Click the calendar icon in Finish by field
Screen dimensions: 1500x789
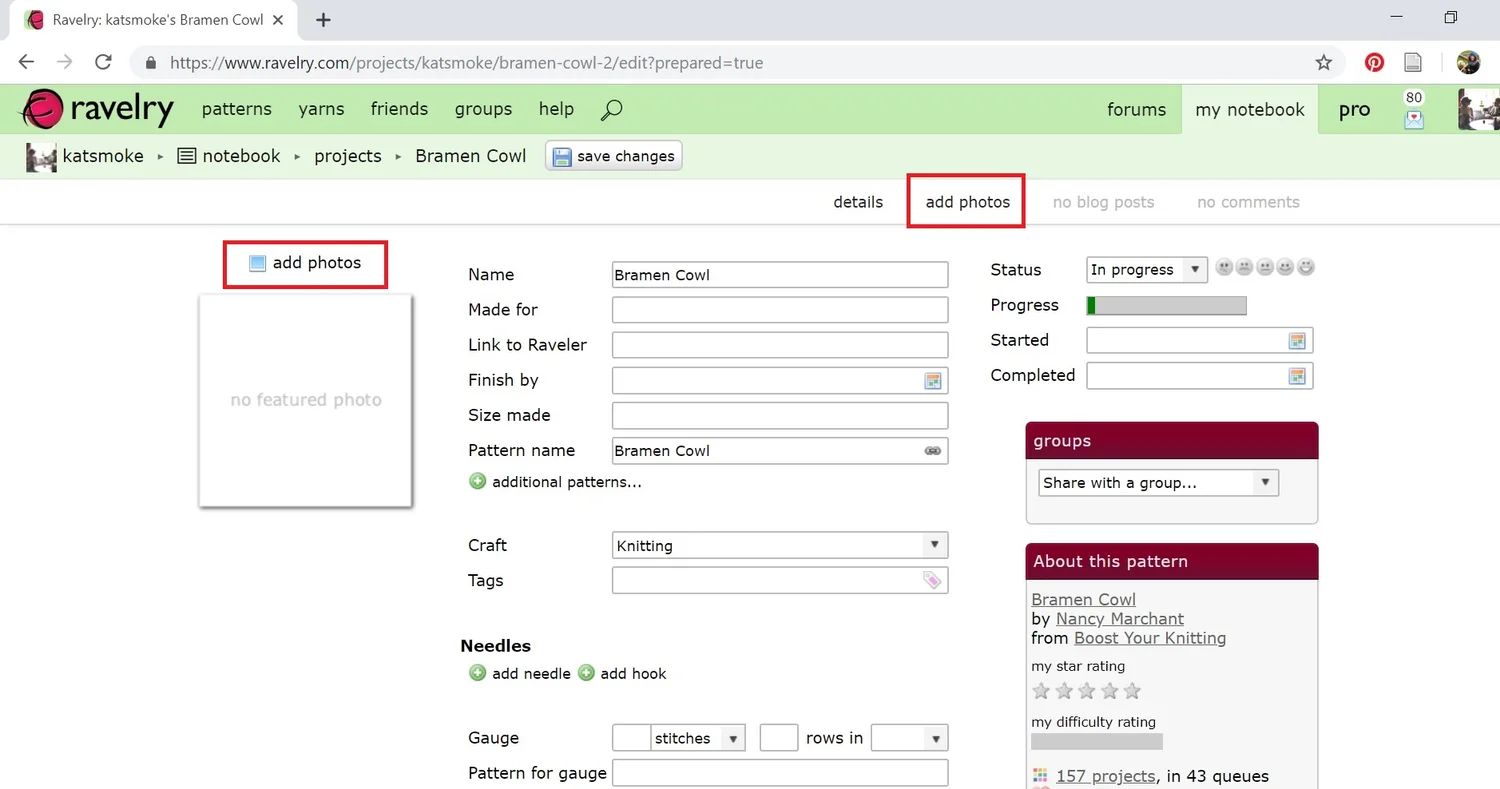click(x=933, y=380)
